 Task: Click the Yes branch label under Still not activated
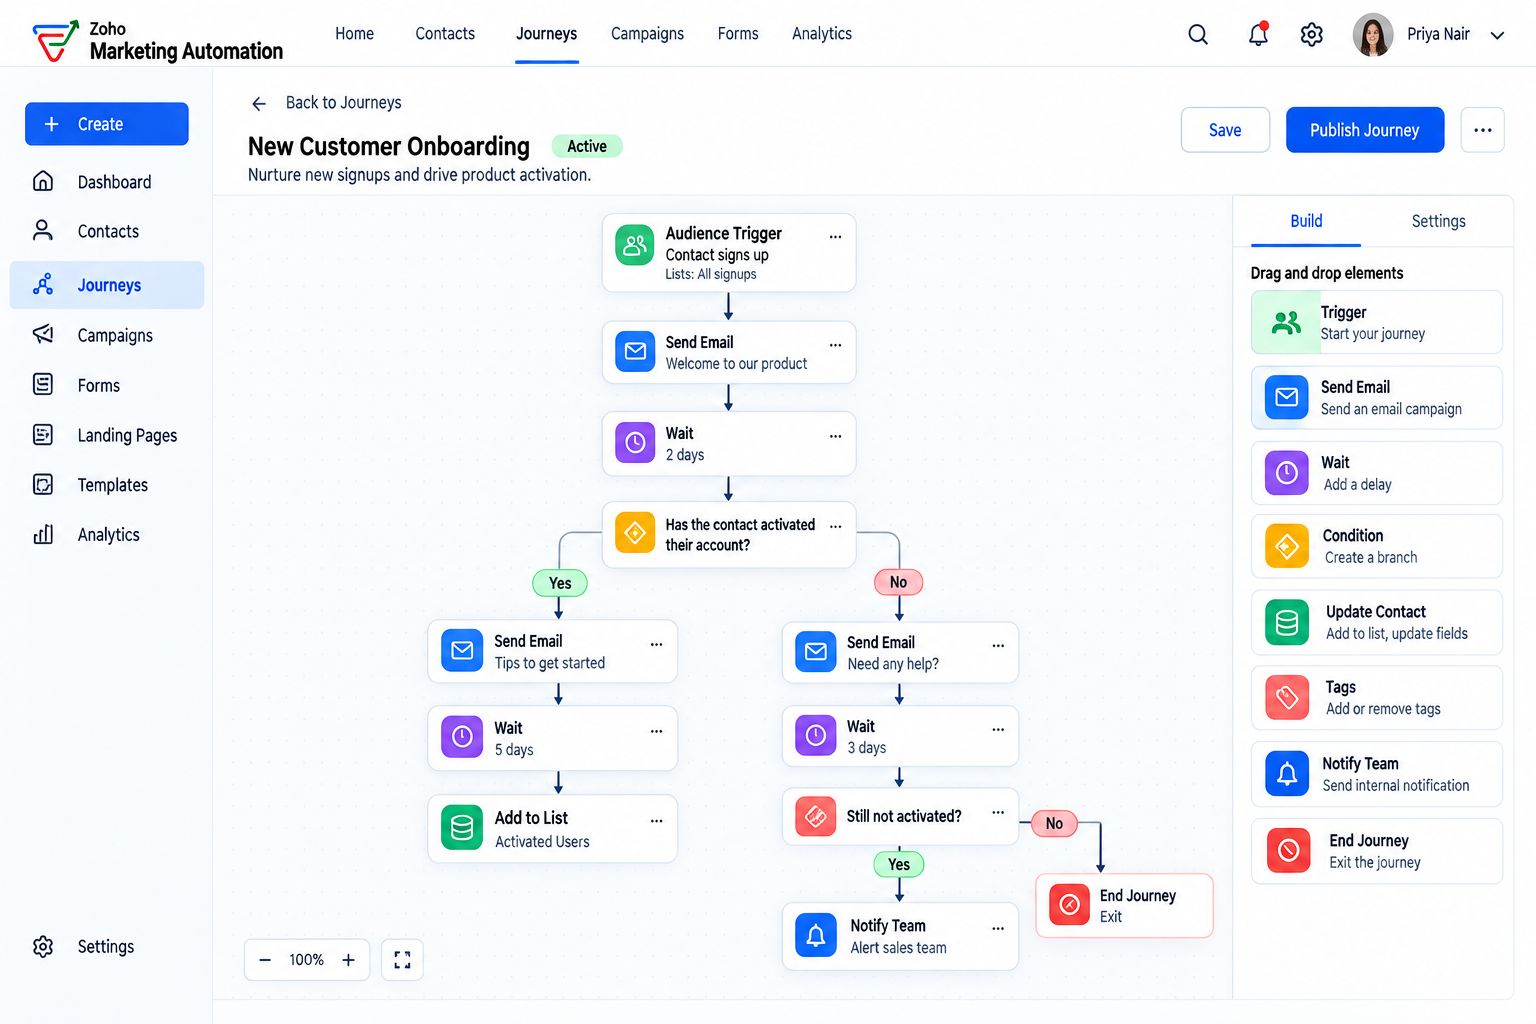[899, 865]
